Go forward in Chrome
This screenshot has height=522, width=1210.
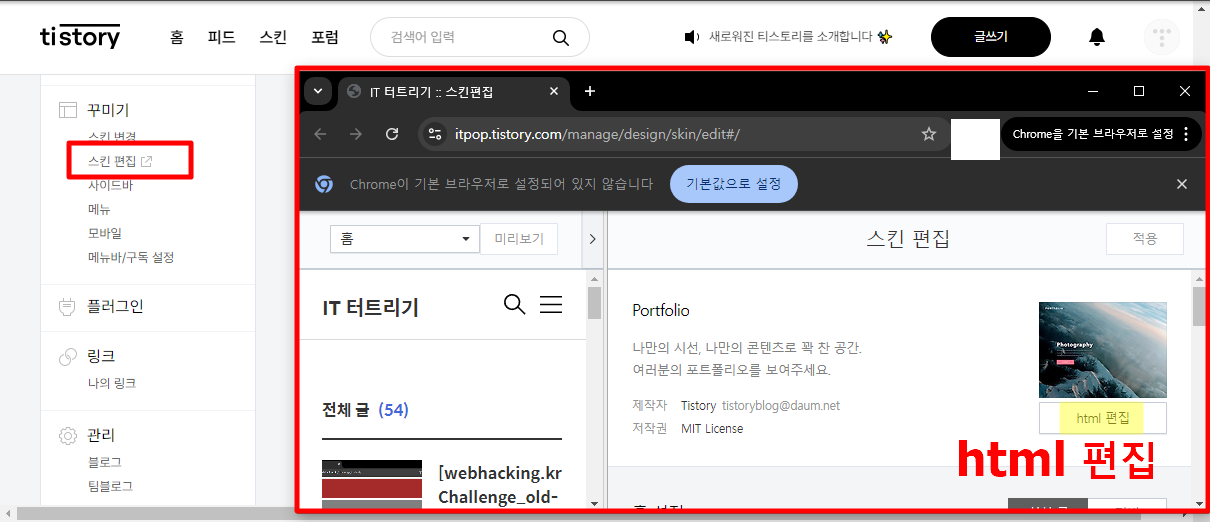click(x=355, y=134)
